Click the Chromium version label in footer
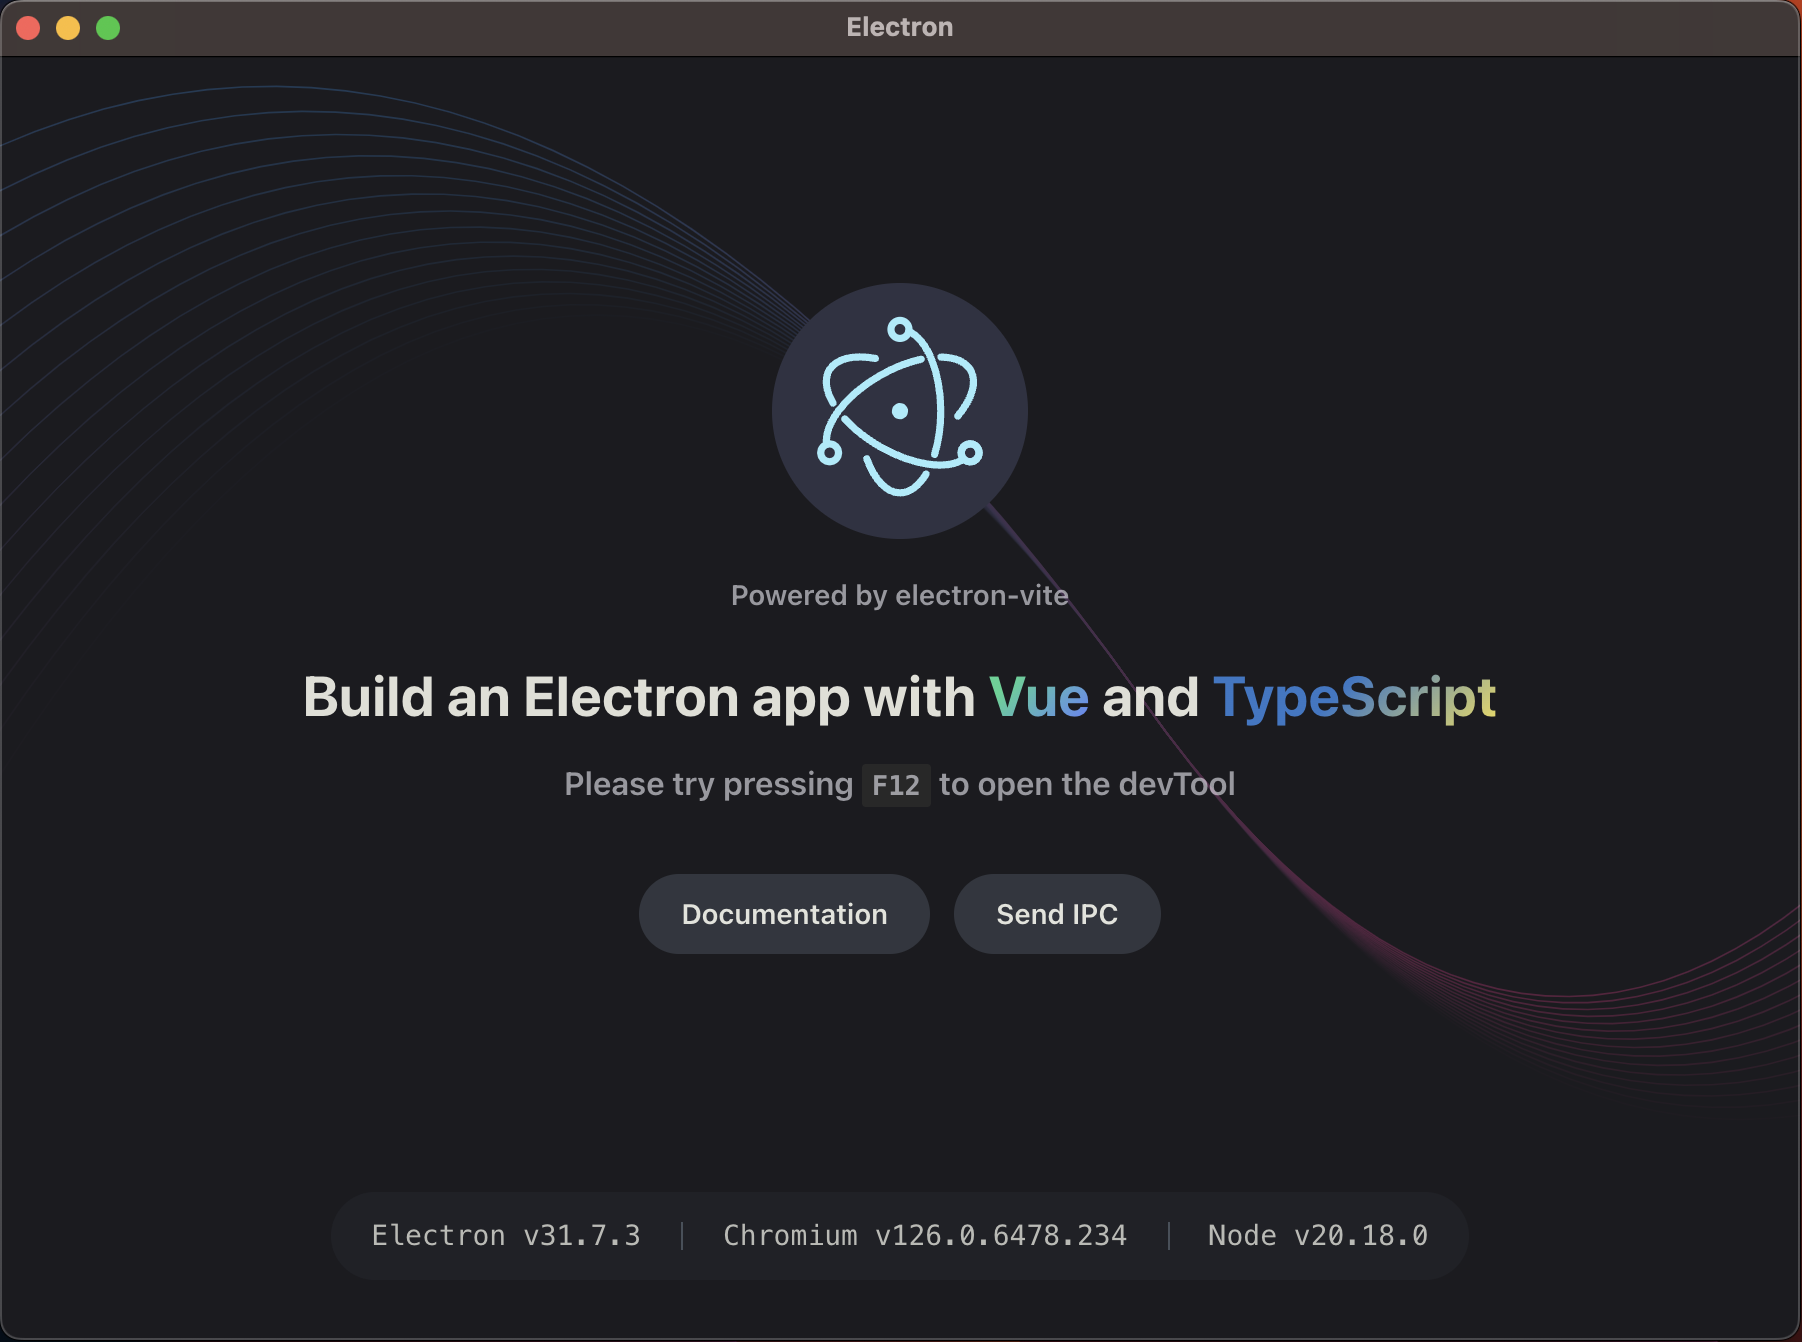The height and width of the screenshot is (1342, 1802). pos(925,1235)
